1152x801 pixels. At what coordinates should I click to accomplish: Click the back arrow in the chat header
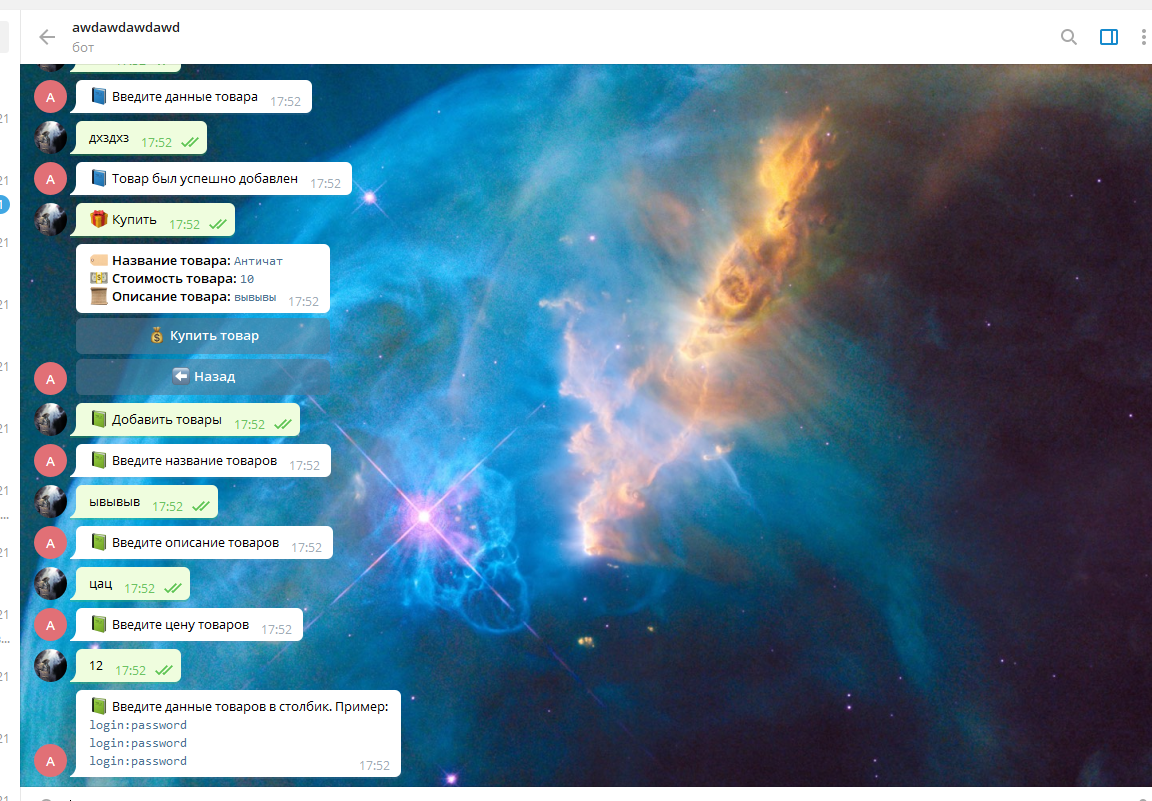point(47,37)
